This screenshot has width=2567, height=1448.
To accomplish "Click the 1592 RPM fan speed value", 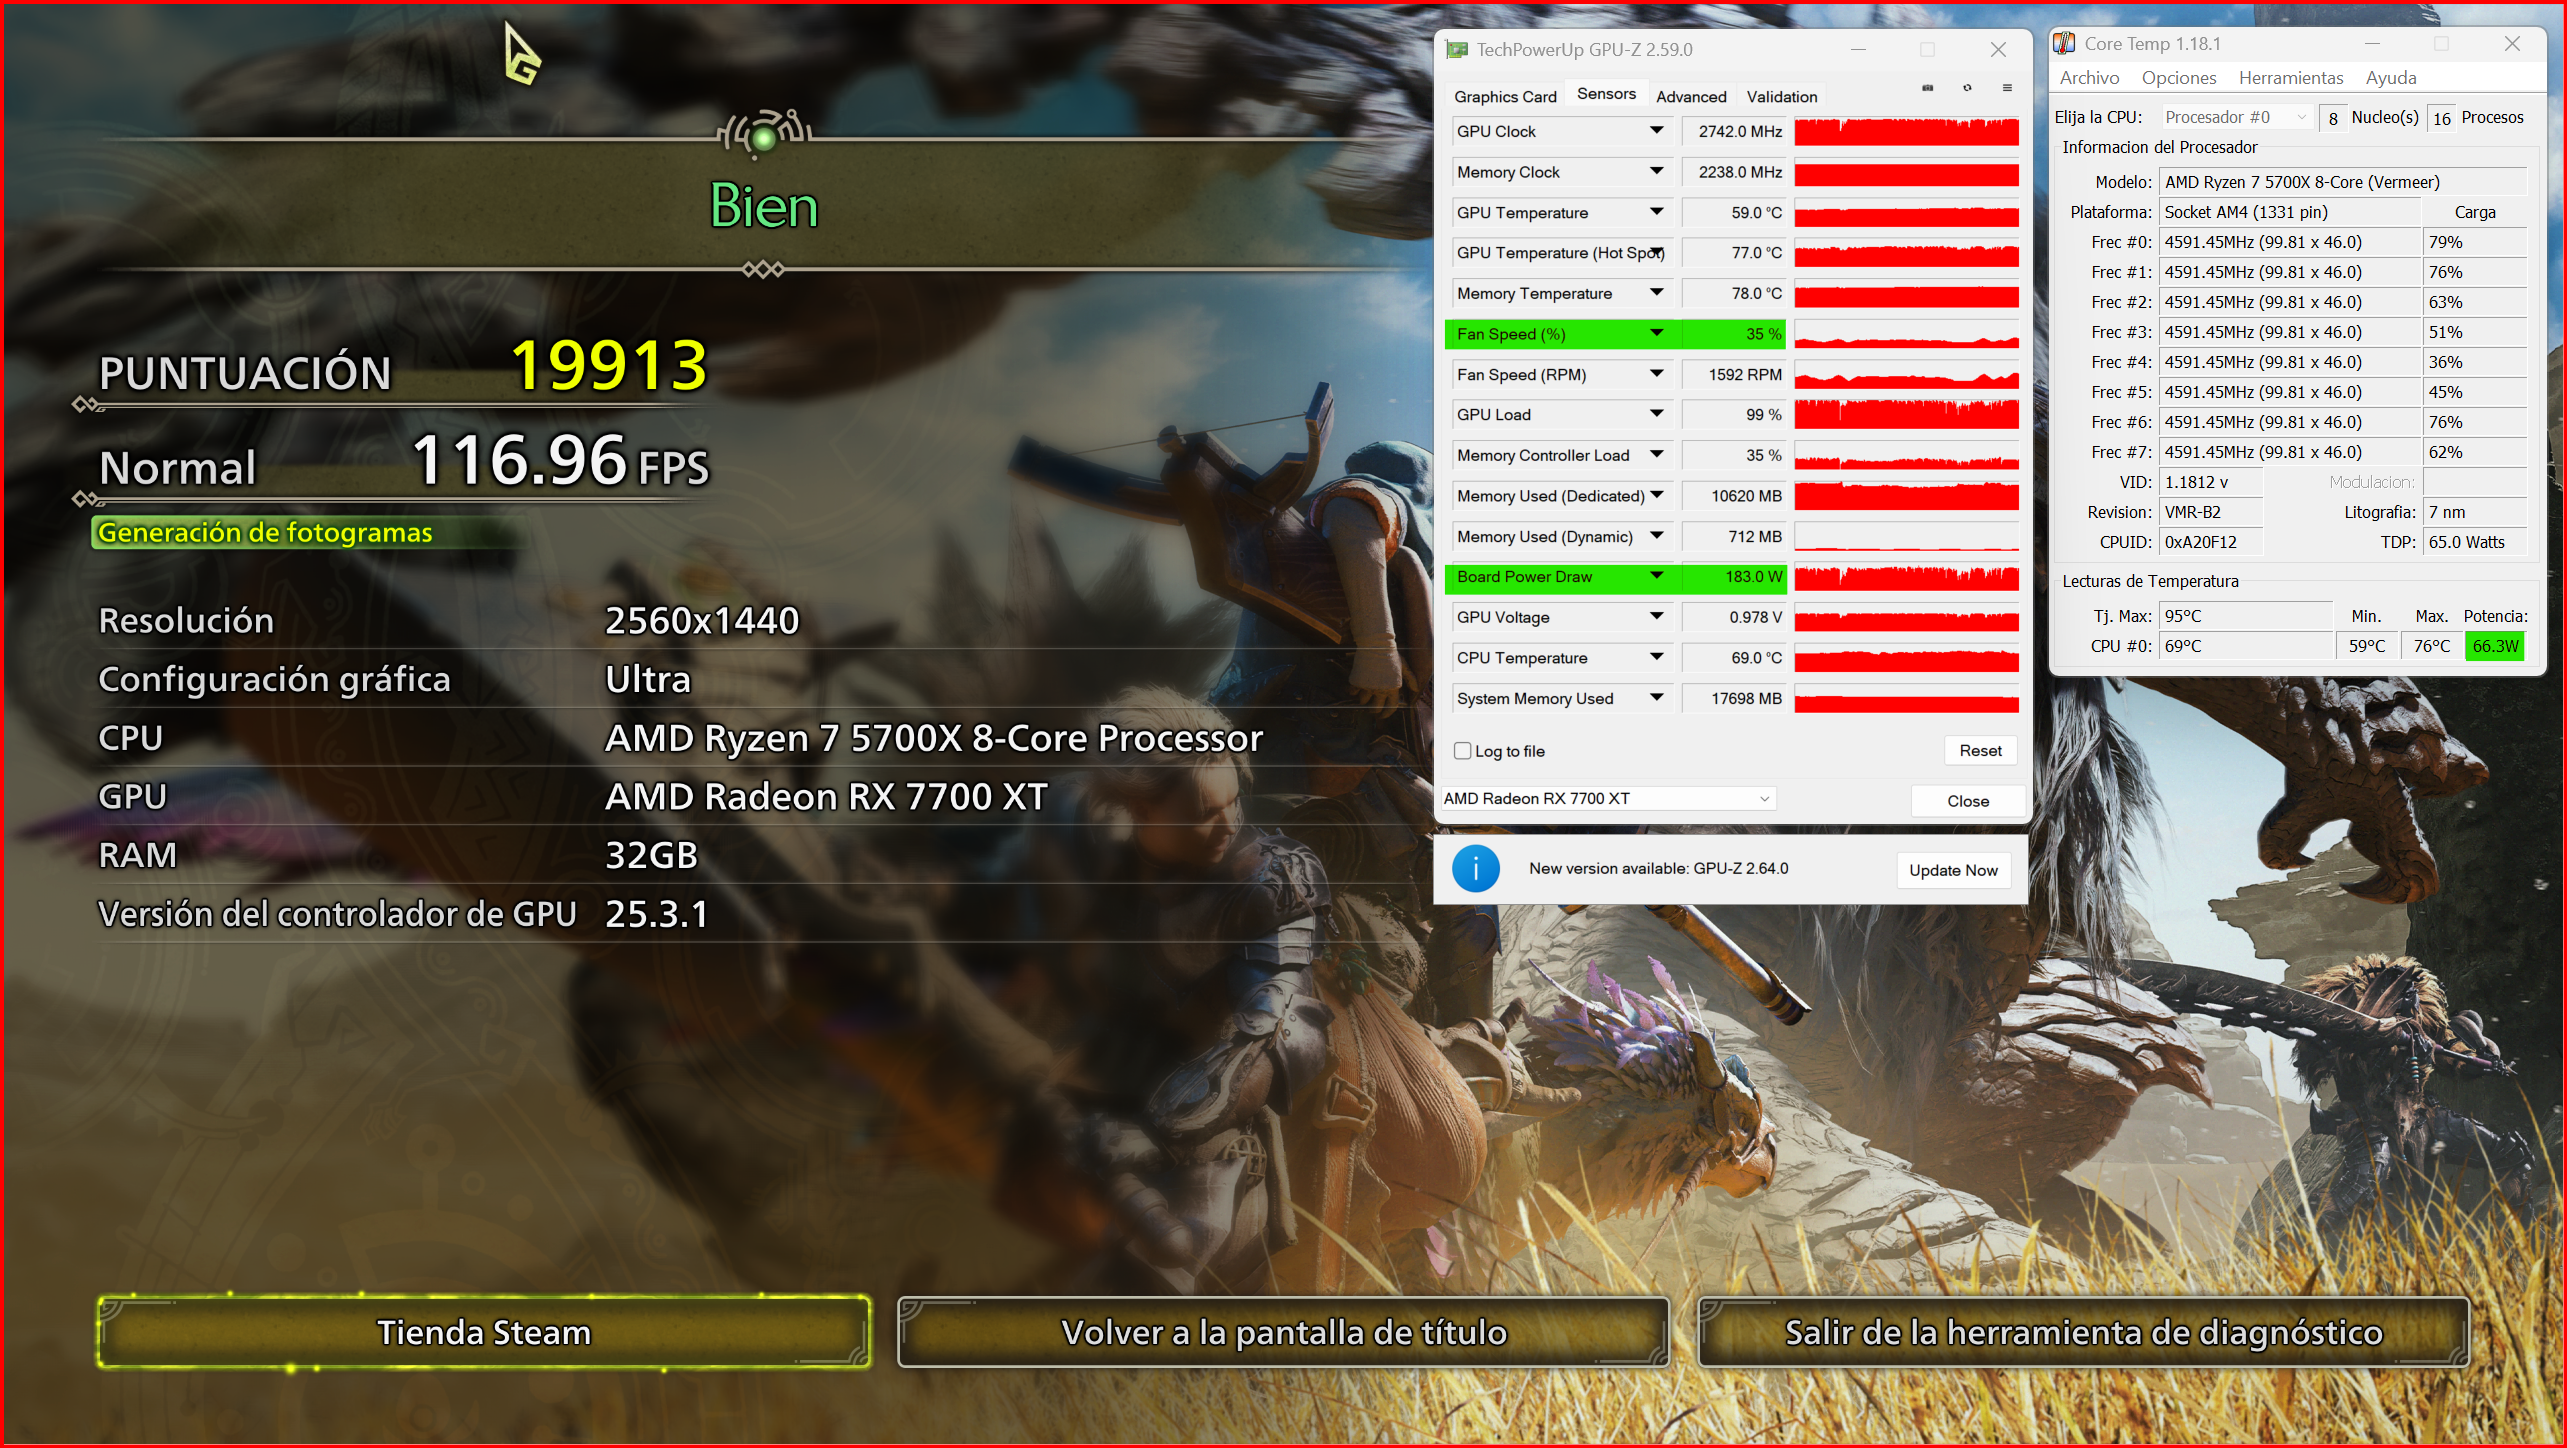I will coord(1734,374).
